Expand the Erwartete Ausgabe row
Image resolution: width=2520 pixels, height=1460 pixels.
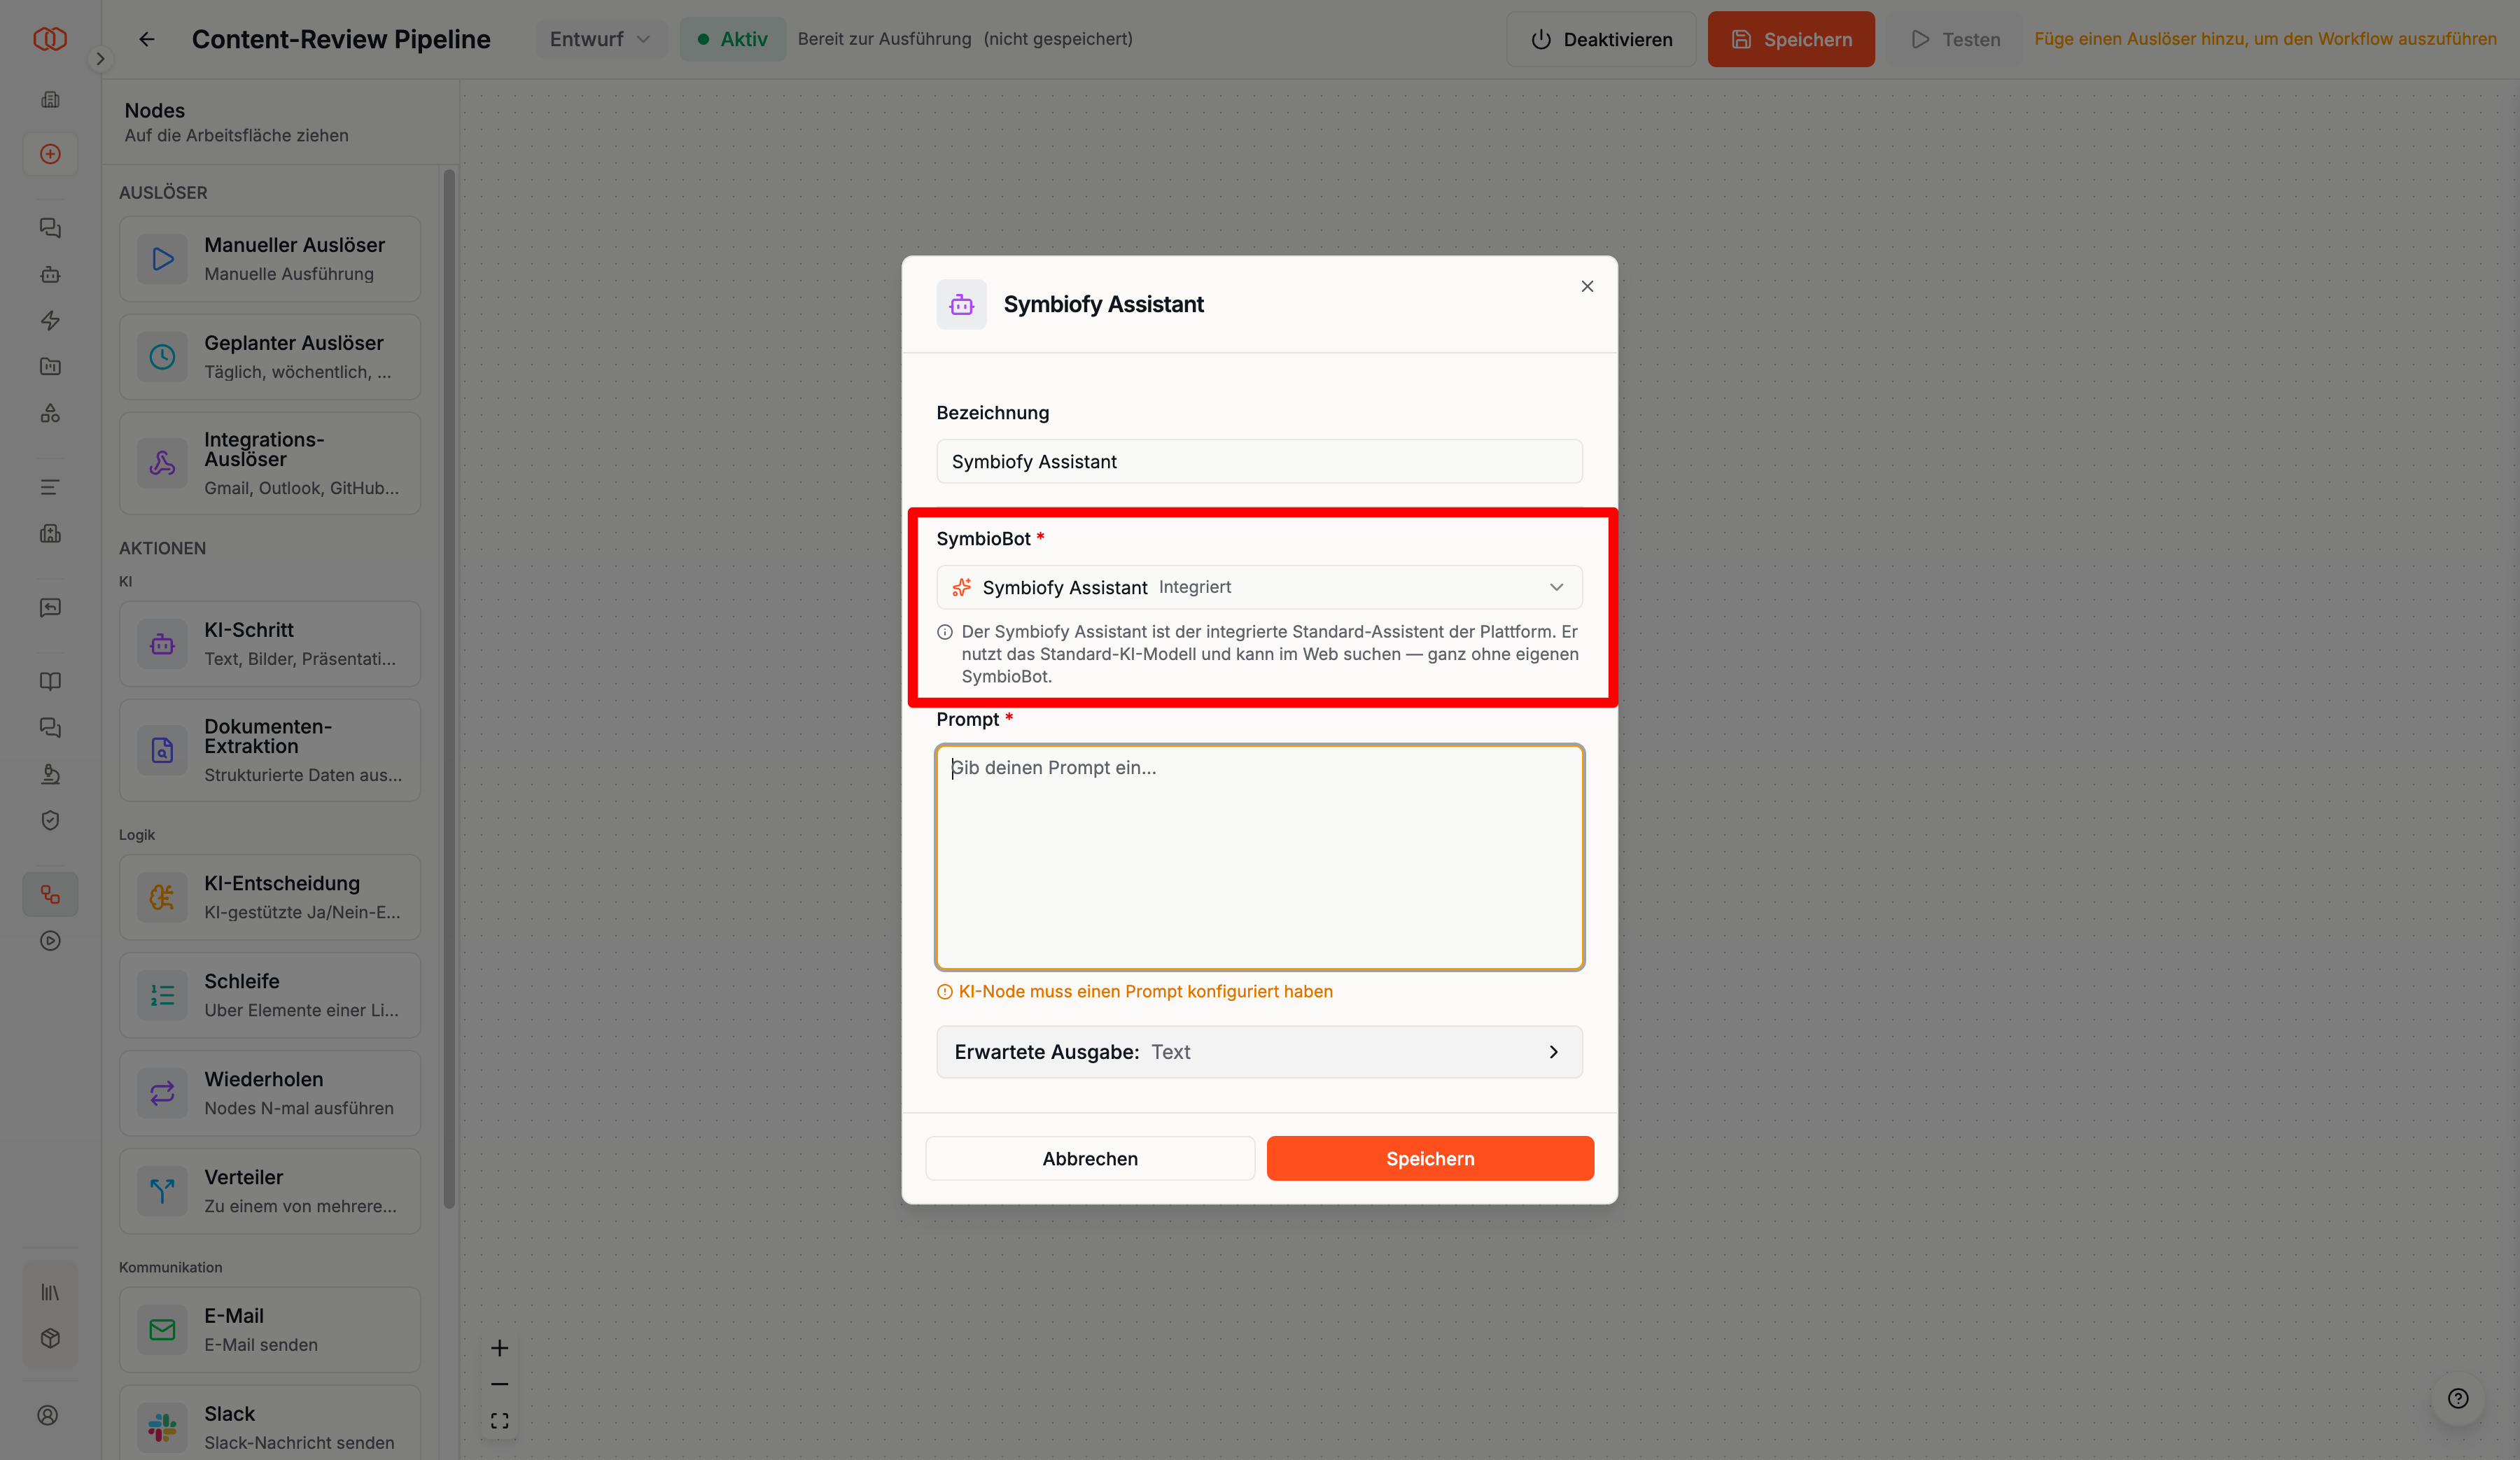[1259, 1052]
